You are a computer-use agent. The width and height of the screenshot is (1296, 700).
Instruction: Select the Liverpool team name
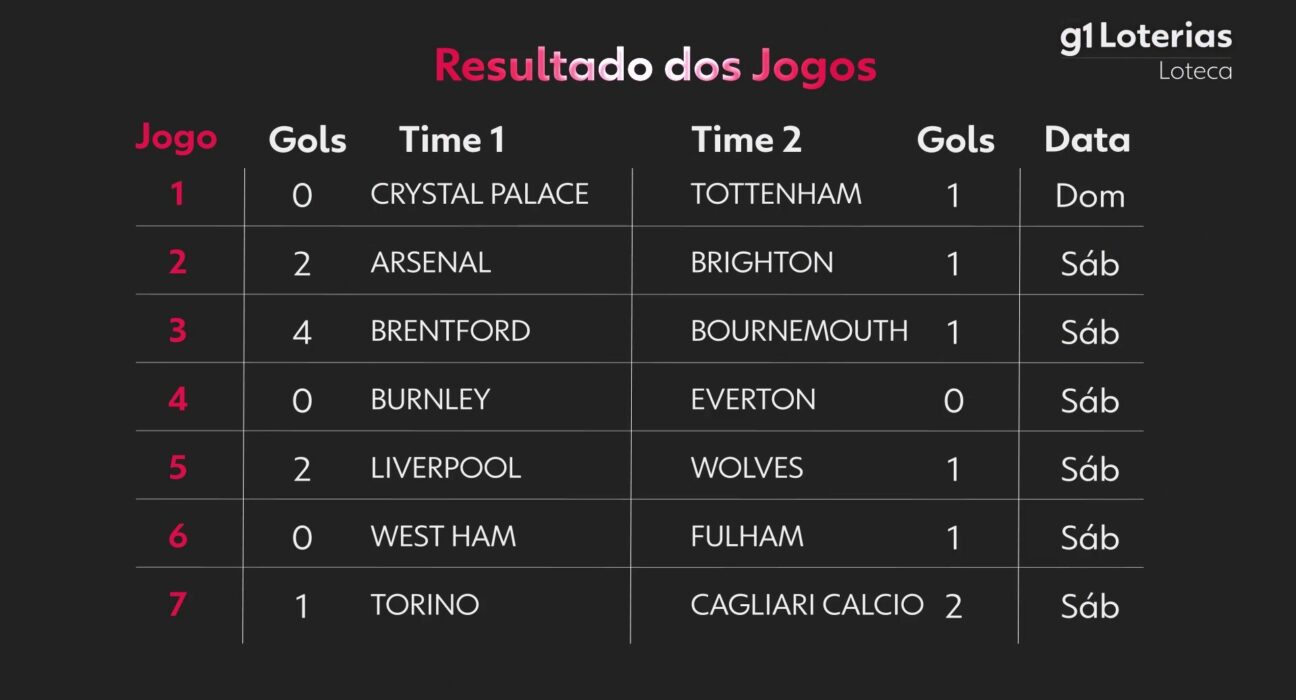pyautogui.click(x=445, y=468)
